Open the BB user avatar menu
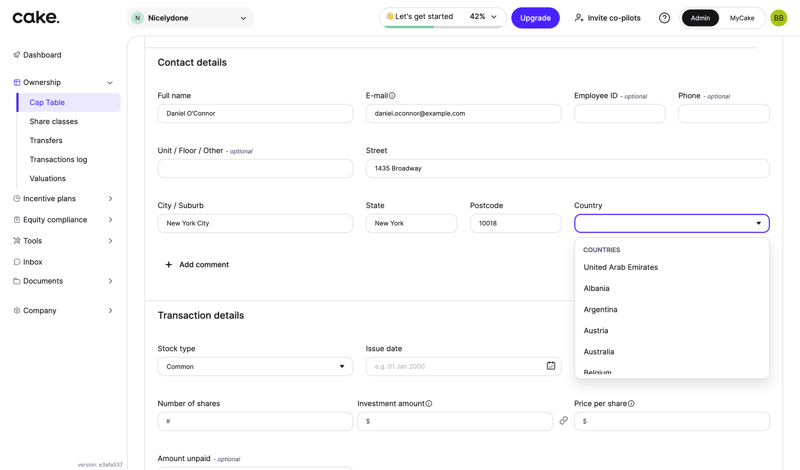800x470 pixels. click(x=778, y=18)
